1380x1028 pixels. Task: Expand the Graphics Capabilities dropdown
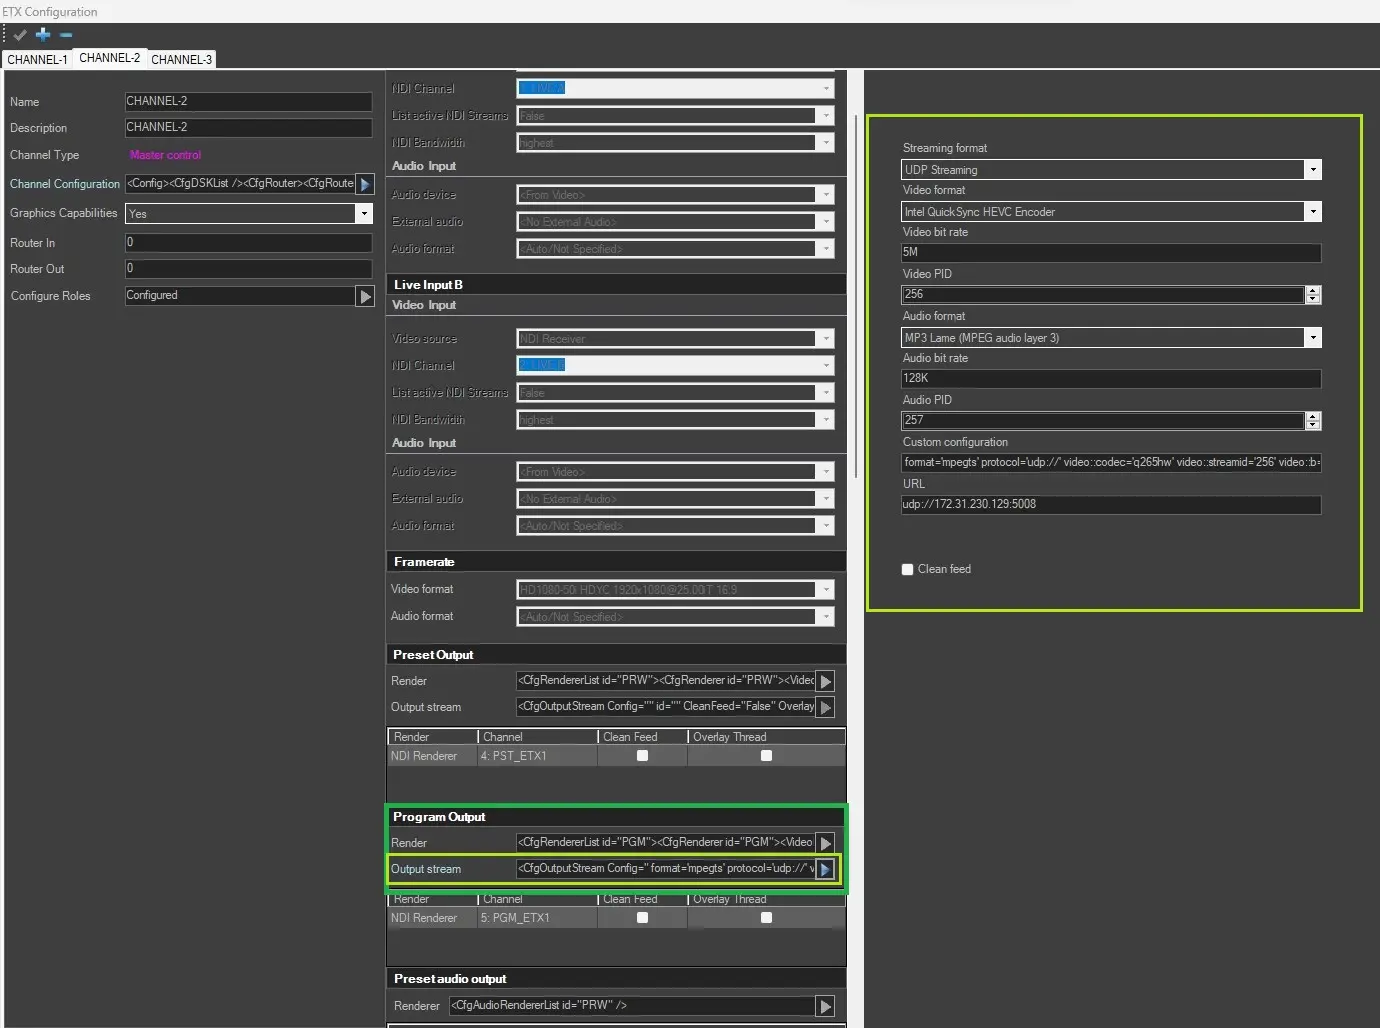point(364,213)
